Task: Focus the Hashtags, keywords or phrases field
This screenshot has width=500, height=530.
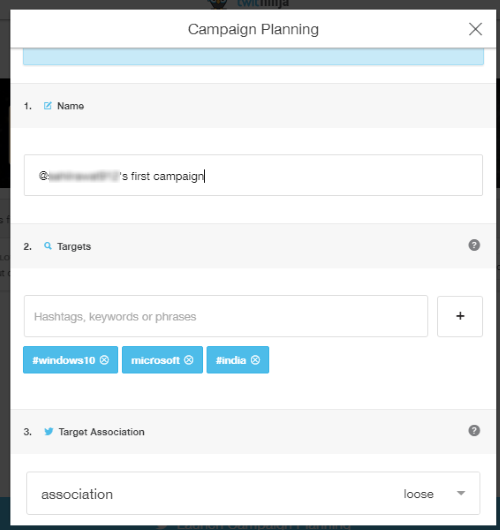Action: click(x=226, y=316)
